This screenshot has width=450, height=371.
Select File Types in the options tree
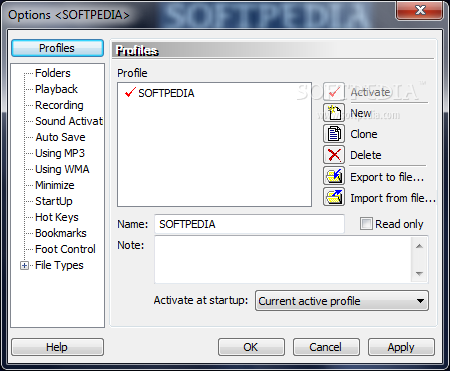pyautogui.click(x=59, y=265)
